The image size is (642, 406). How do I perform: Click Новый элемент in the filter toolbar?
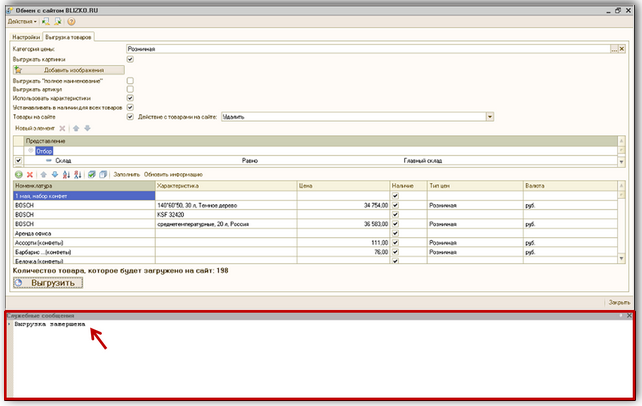(x=35, y=129)
